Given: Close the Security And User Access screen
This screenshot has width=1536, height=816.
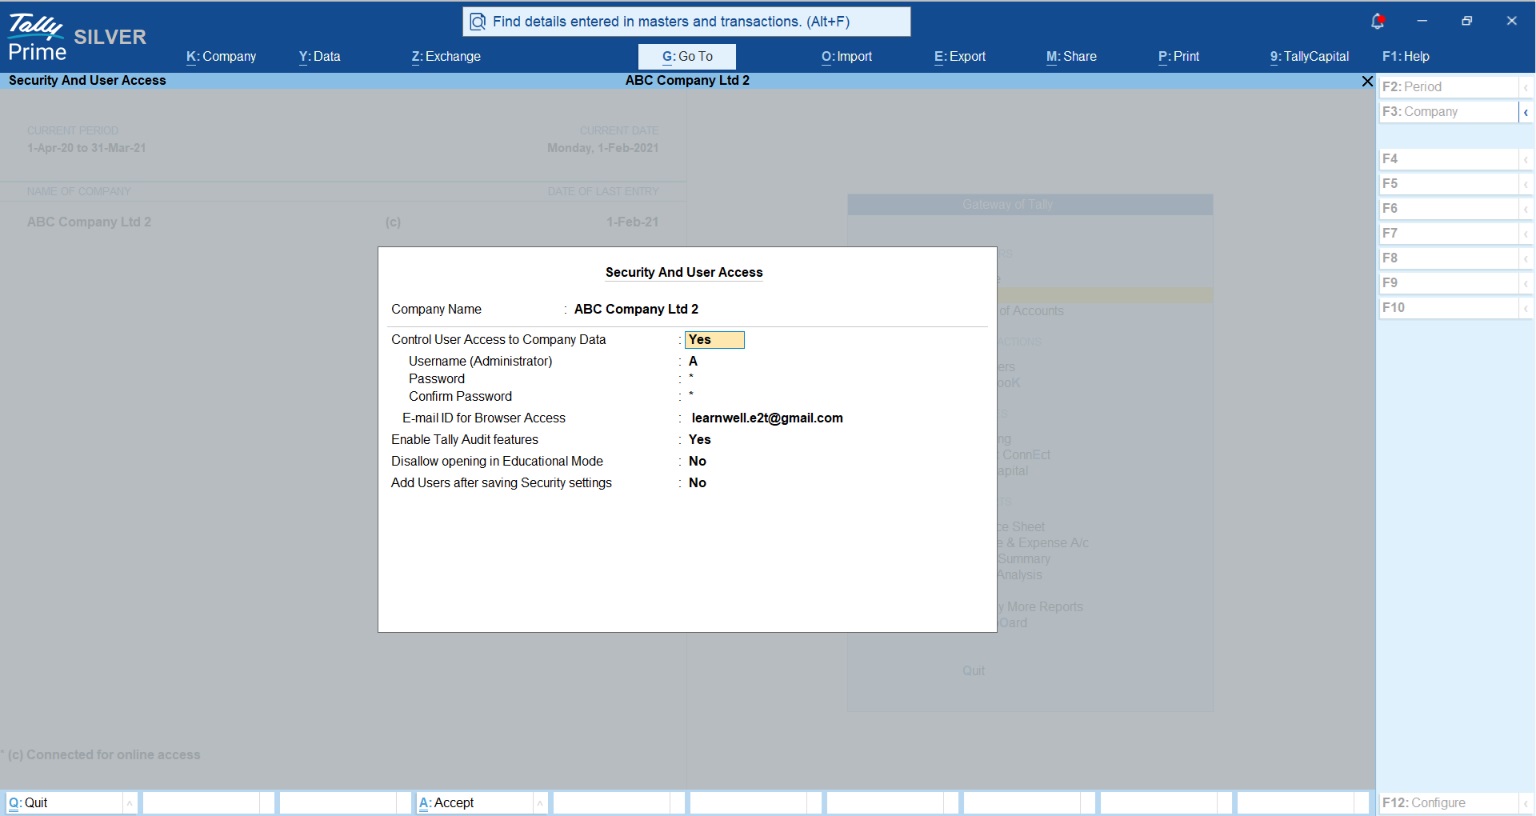Looking at the screenshot, I should point(1367,81).
